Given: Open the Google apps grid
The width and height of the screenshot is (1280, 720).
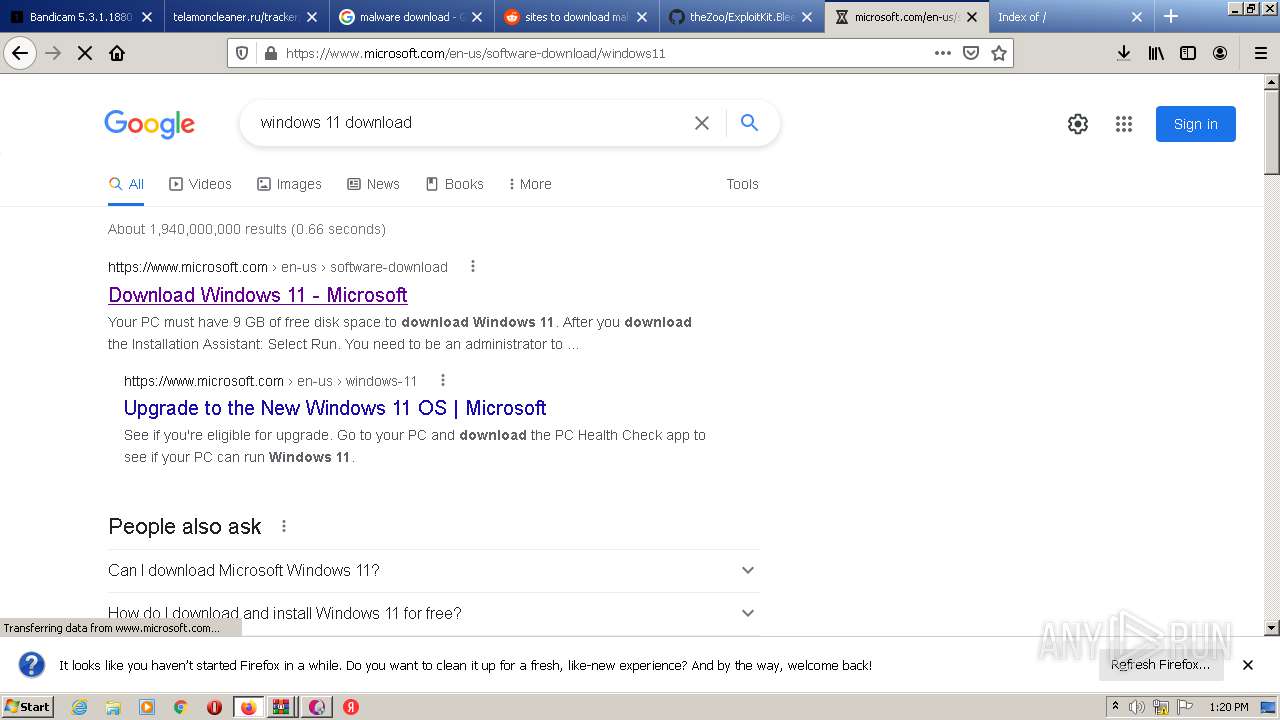Looking at the screenshot, I should tap(1124, 124).
